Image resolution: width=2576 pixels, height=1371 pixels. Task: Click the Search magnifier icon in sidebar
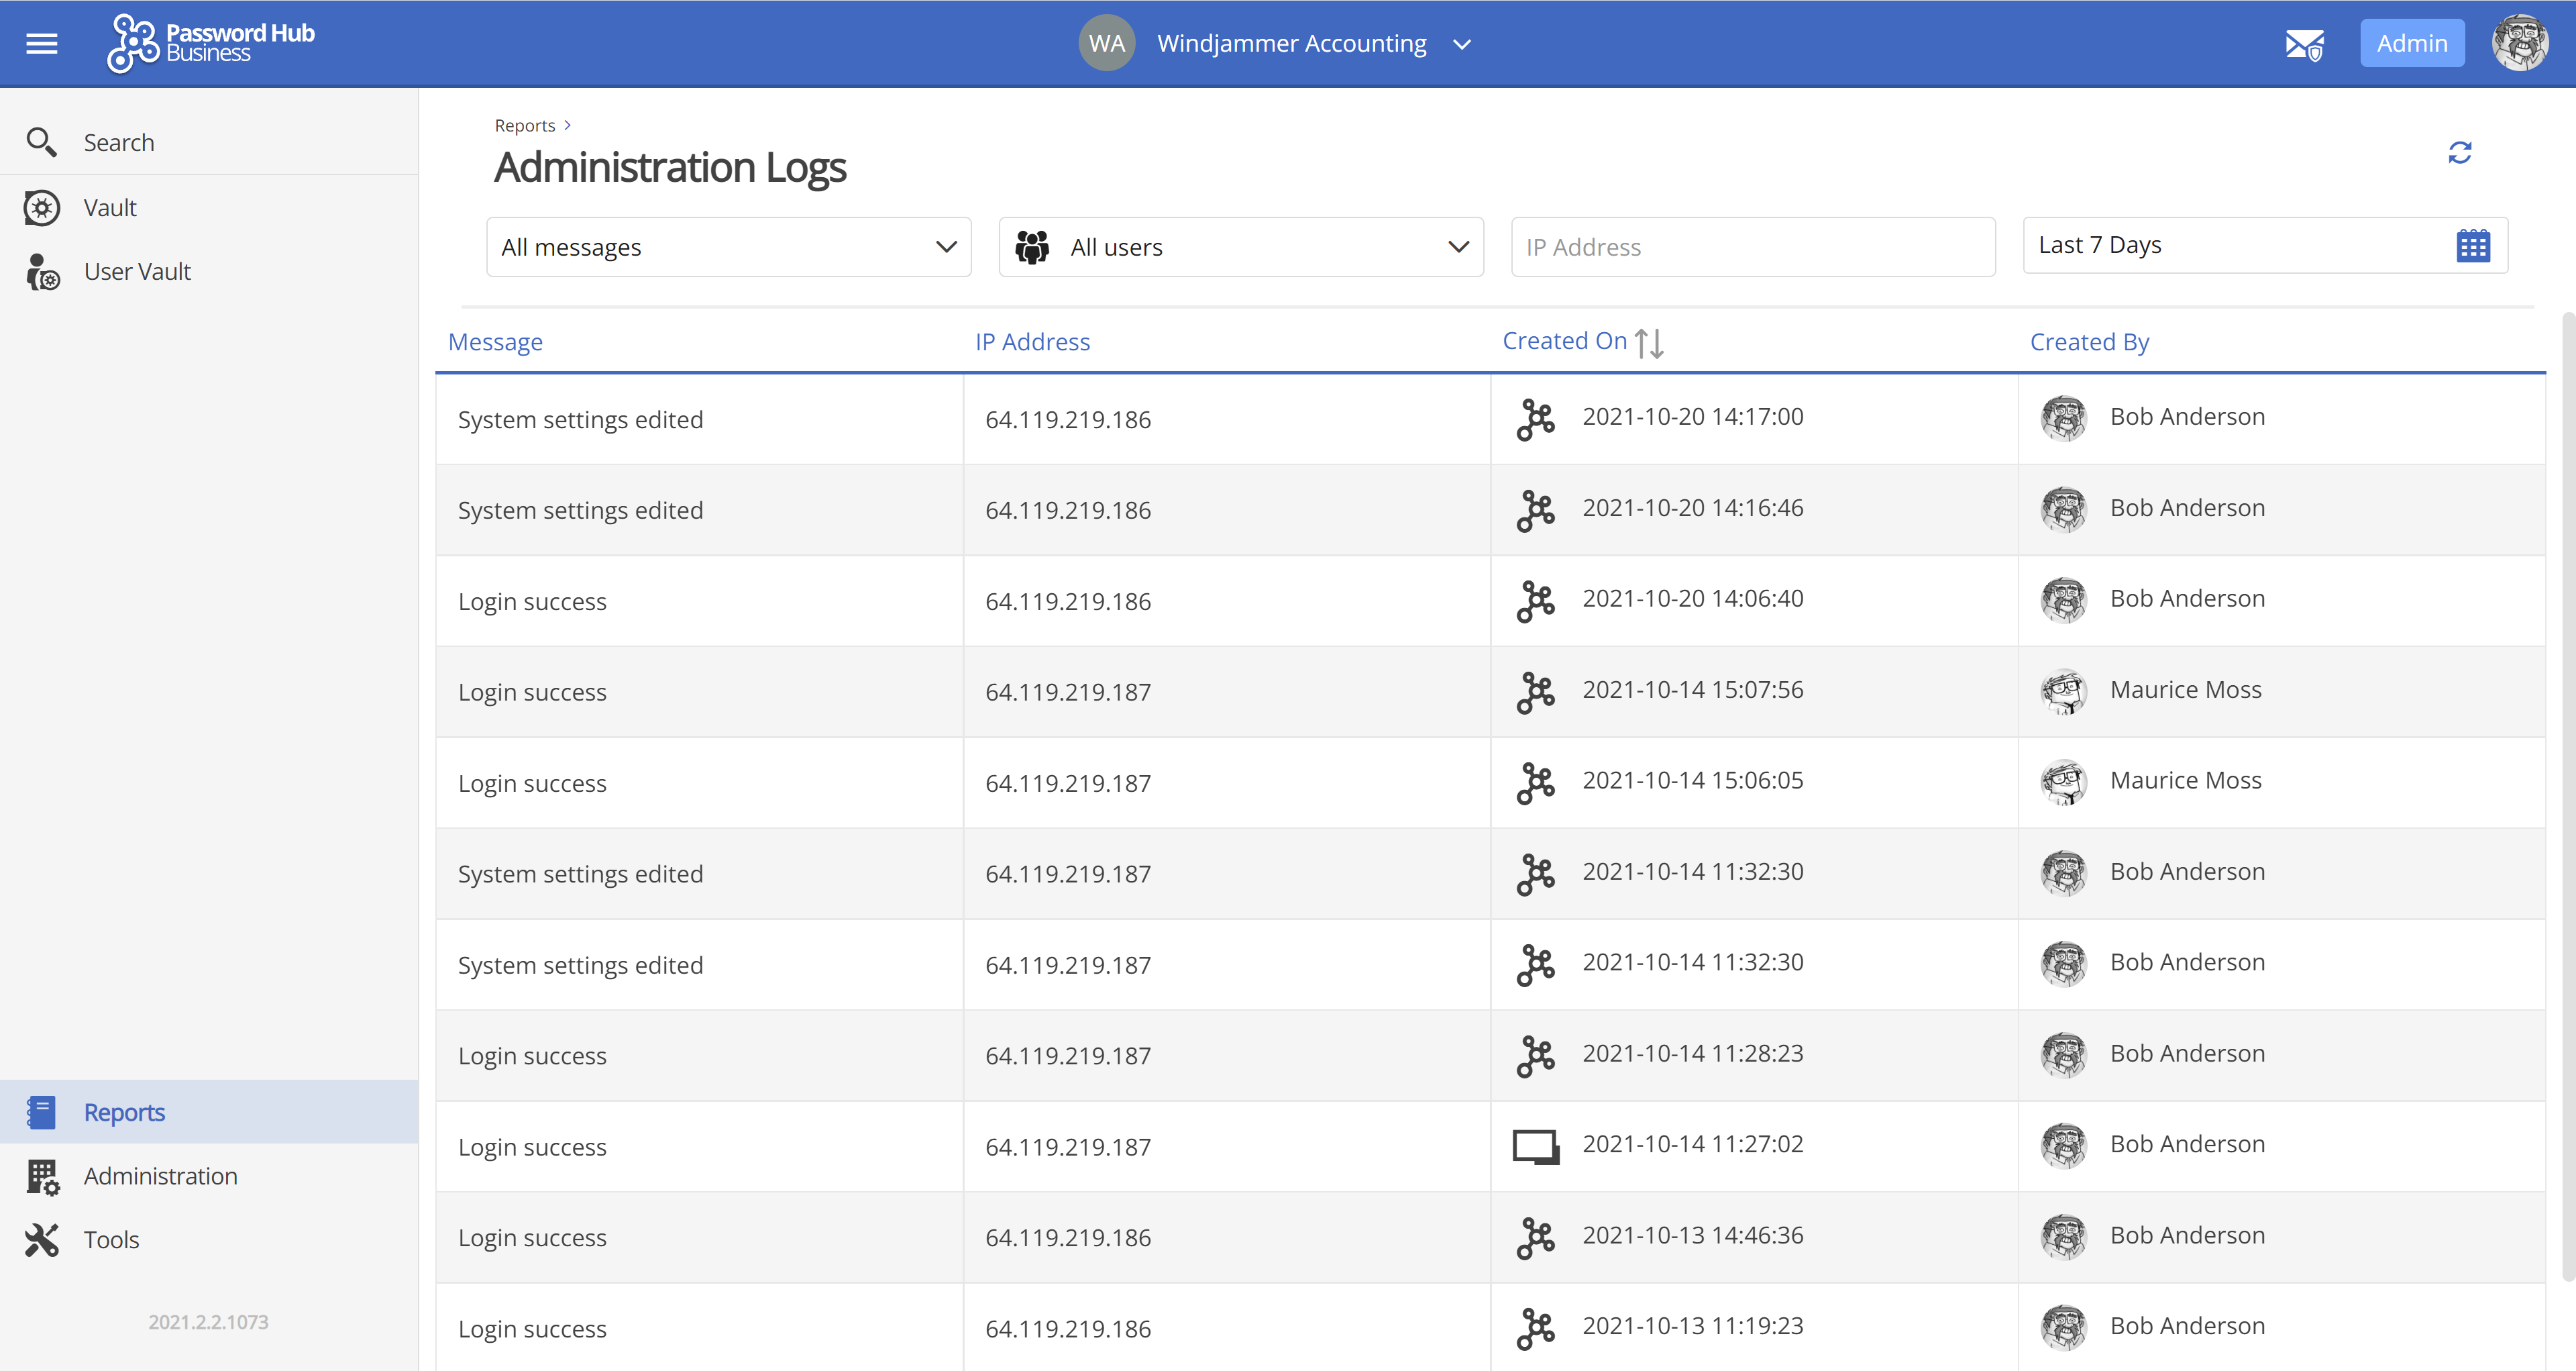tap(41, 142)
